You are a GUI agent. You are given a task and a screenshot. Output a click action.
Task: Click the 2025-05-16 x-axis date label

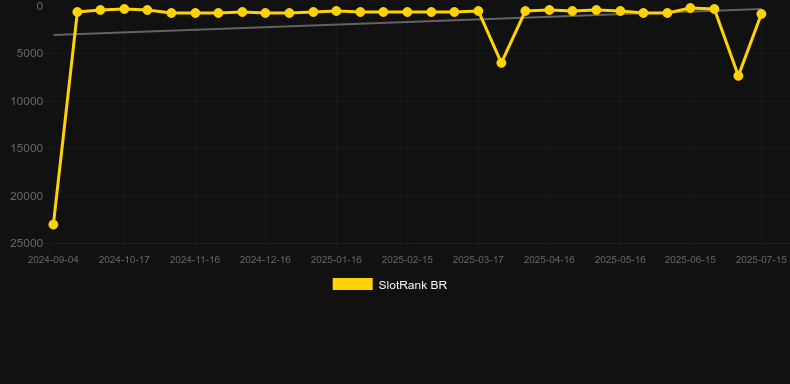[620, 260]
